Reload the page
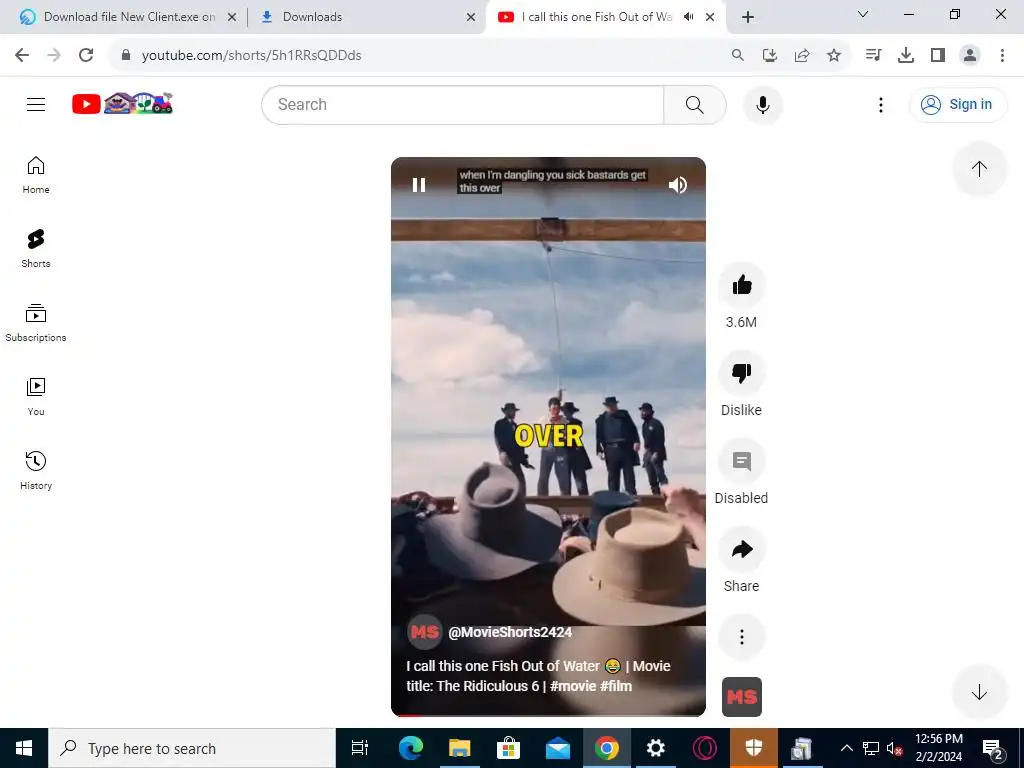 click(x=86, y=55)
